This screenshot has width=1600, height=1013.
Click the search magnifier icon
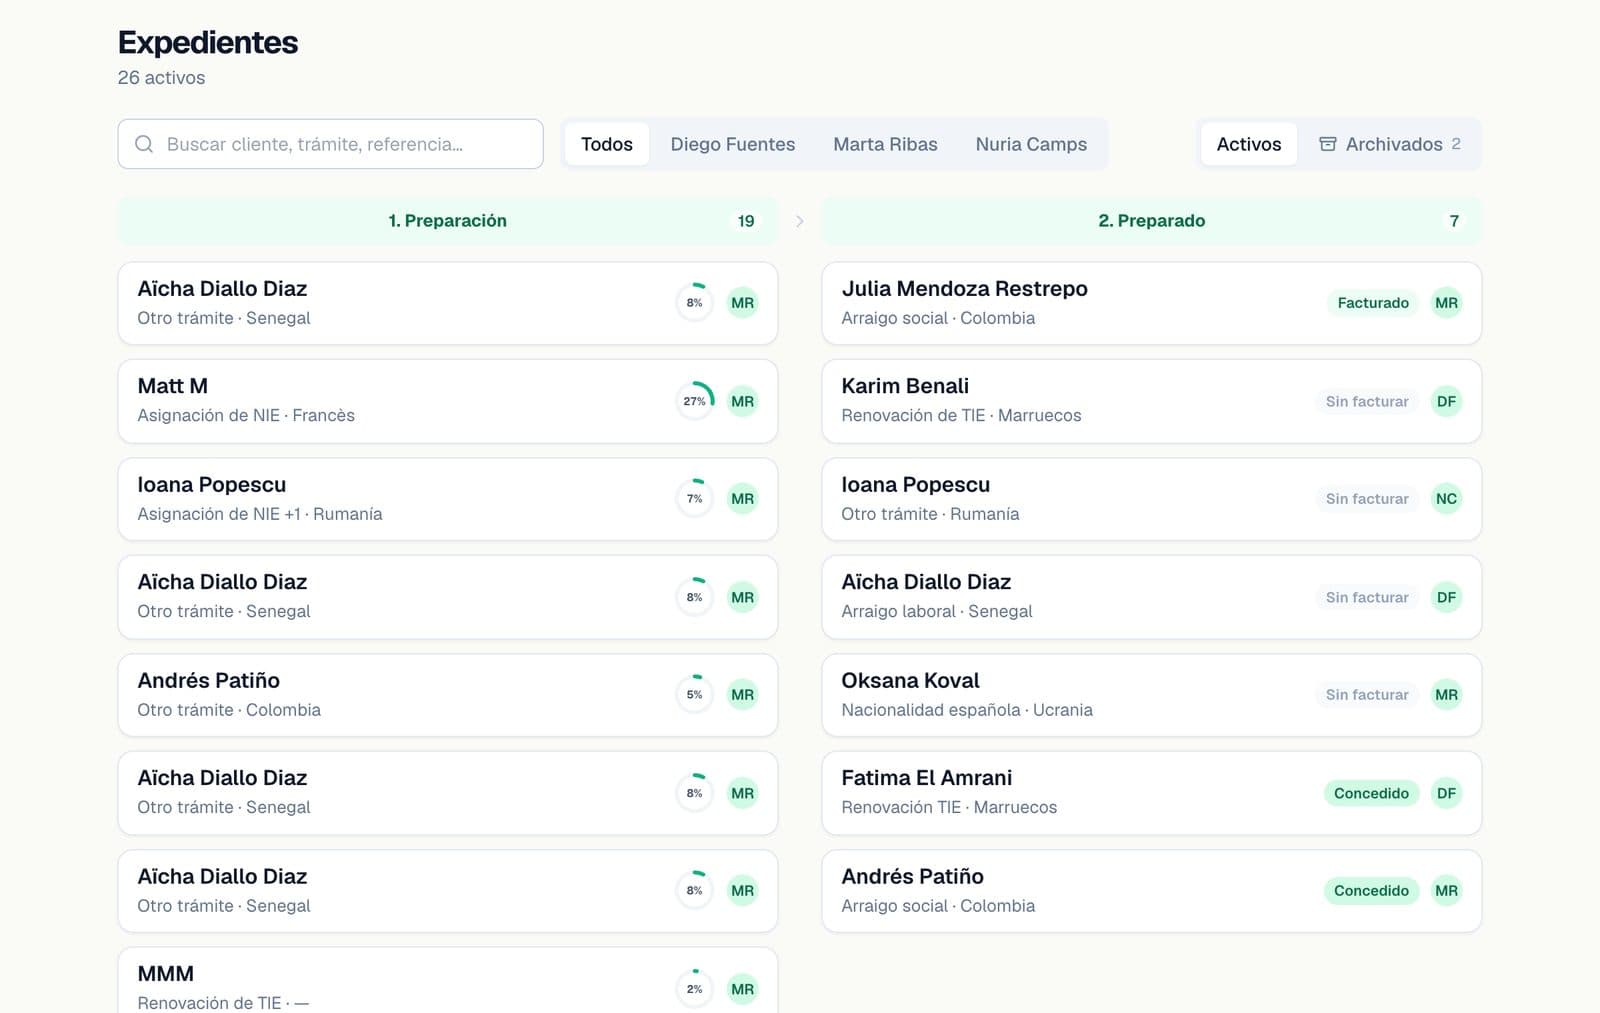coord(144,144)
